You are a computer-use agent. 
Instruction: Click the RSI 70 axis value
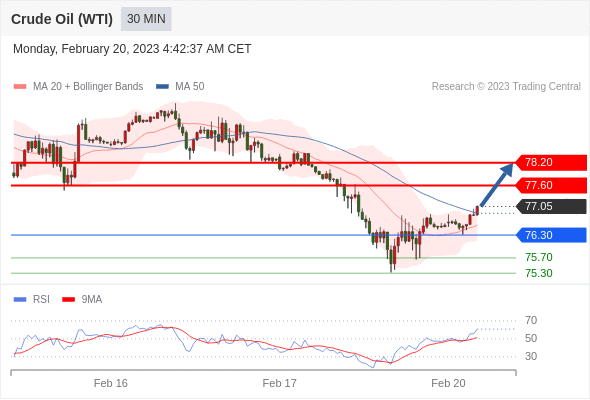point(531,321)
